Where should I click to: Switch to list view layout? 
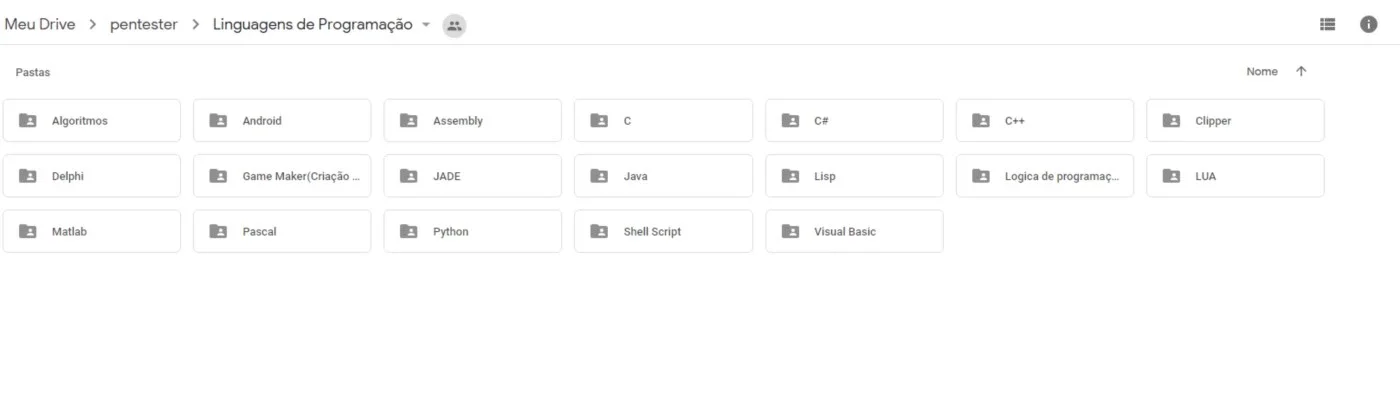[1328, 25]
